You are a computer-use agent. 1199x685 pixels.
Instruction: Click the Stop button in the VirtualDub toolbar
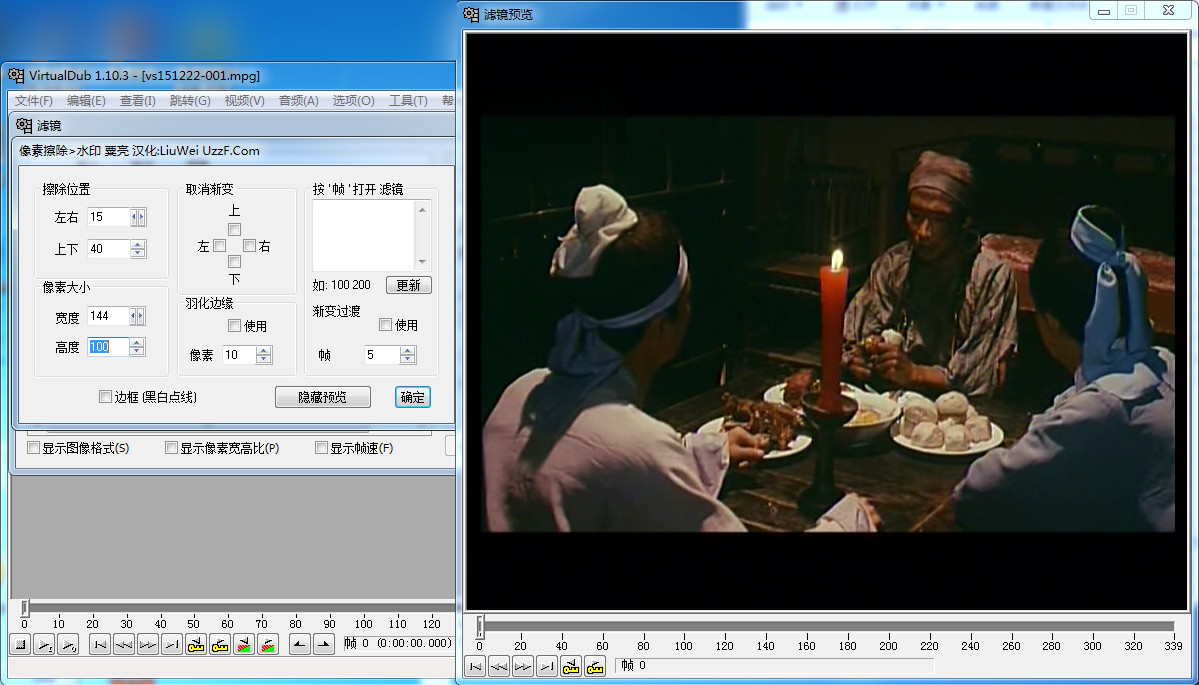pyautogui.click(x=21, y=644)
